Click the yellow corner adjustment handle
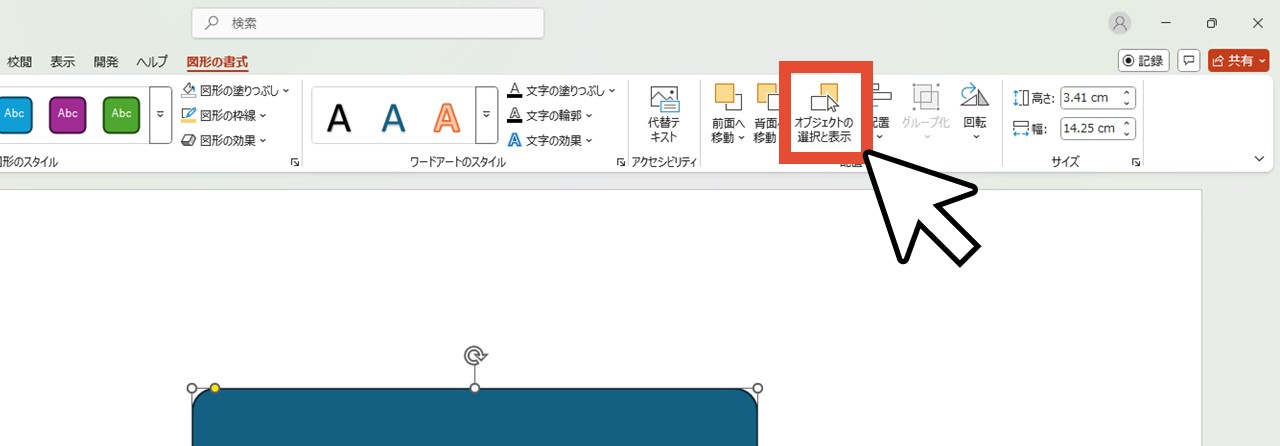Screen dimensions: 1280x446 click(215, 388)
